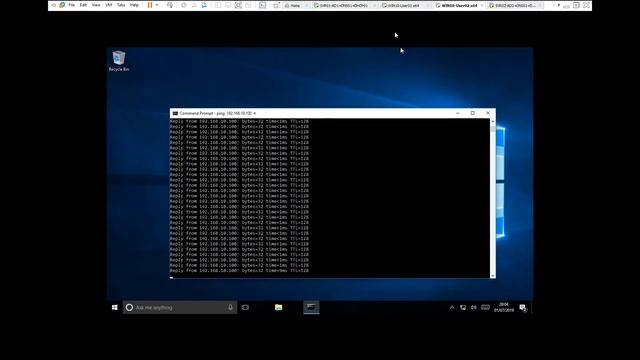The width and height of the screenshot is (640, 360).
Task: Open the volume control tray icon
Action: click(473, 307)
